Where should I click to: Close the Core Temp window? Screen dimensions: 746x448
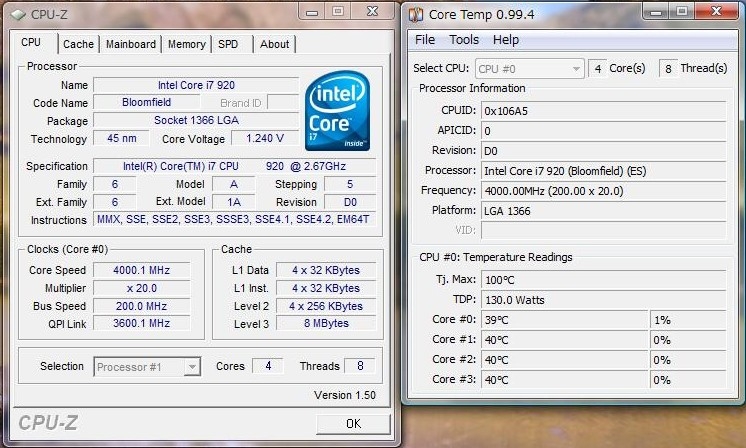click(717, 11)
